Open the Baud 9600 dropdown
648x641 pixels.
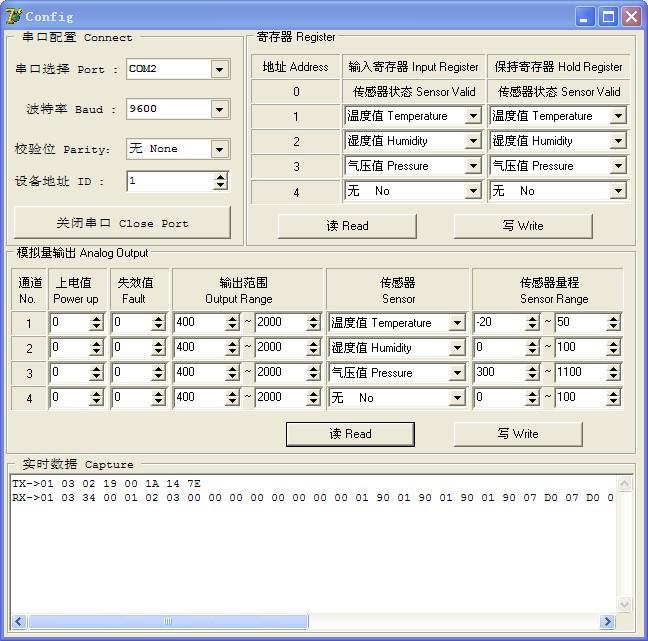click(219, 109)
